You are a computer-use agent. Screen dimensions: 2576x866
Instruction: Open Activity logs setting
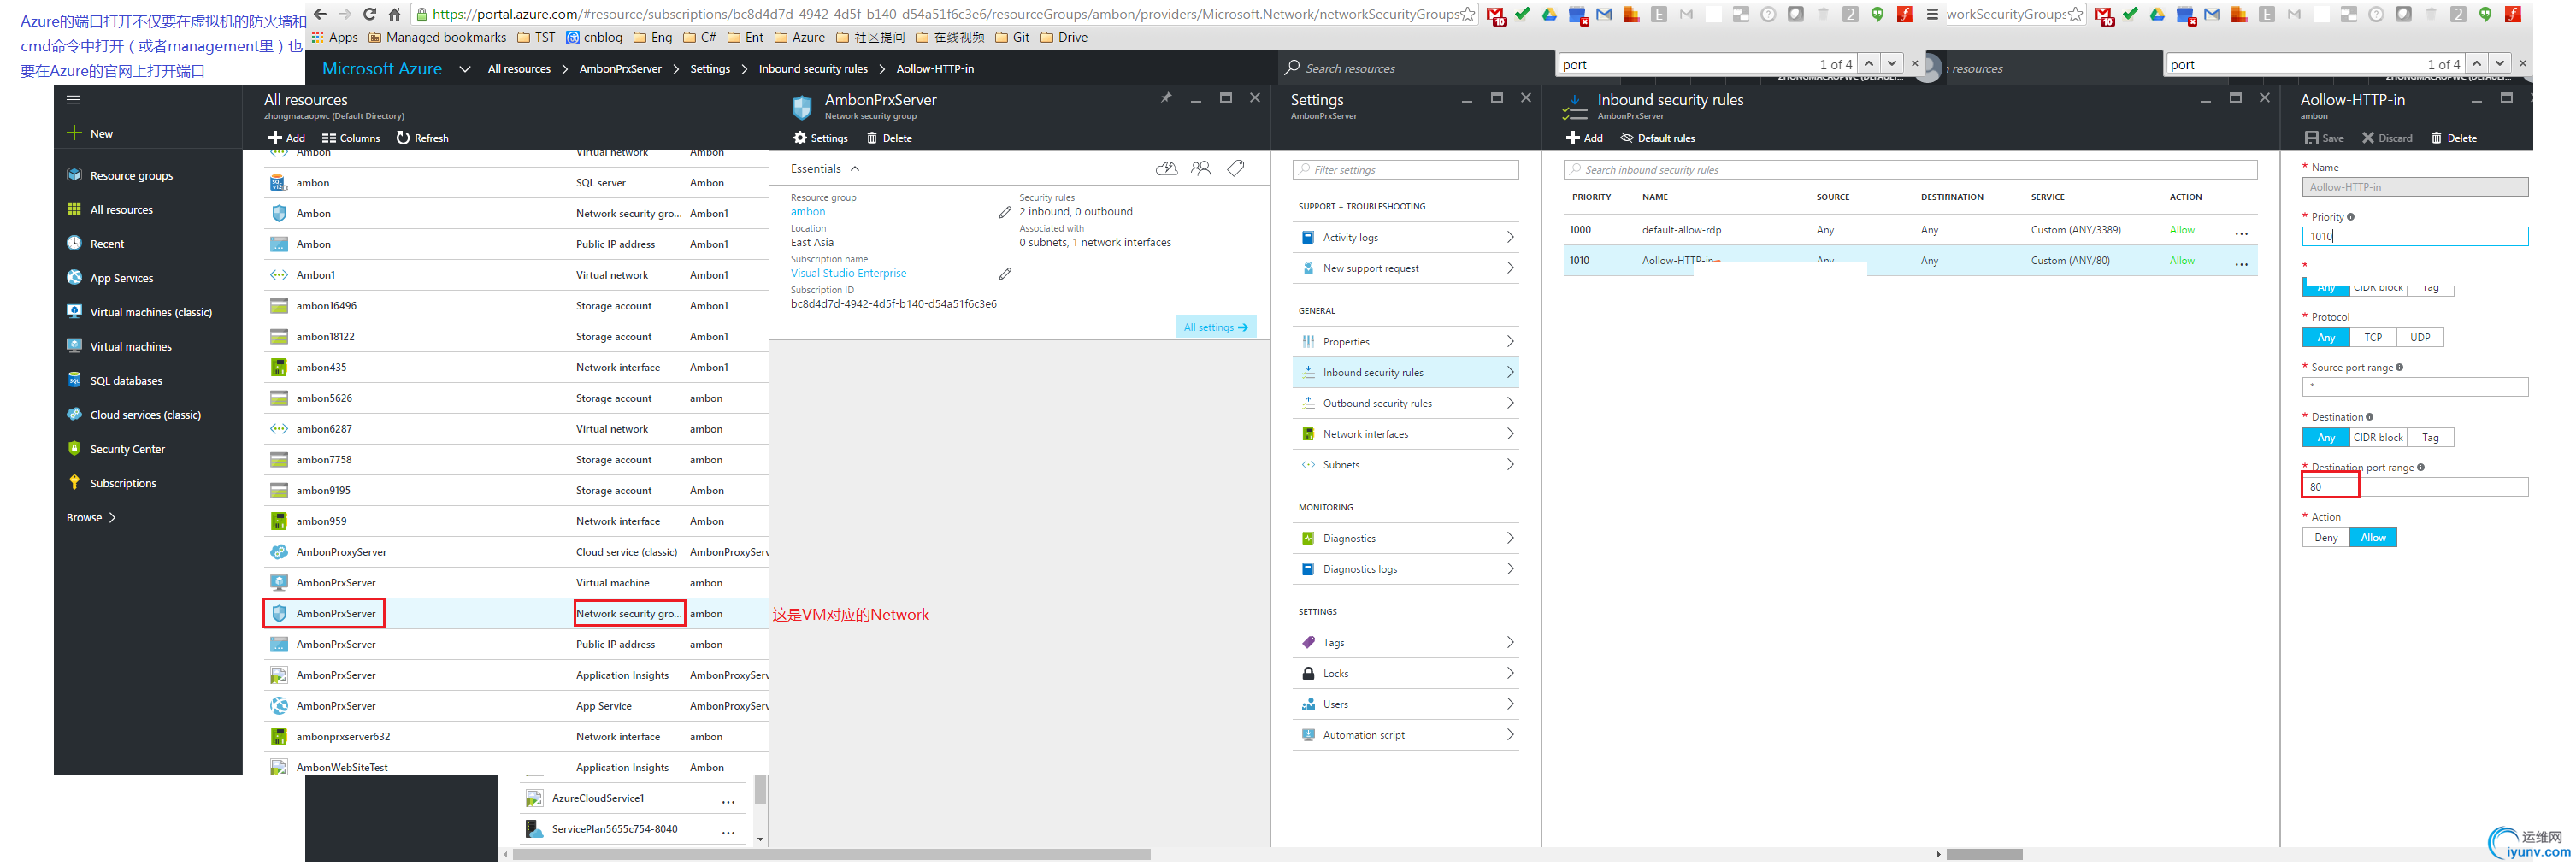click(x=1405, y=237)
